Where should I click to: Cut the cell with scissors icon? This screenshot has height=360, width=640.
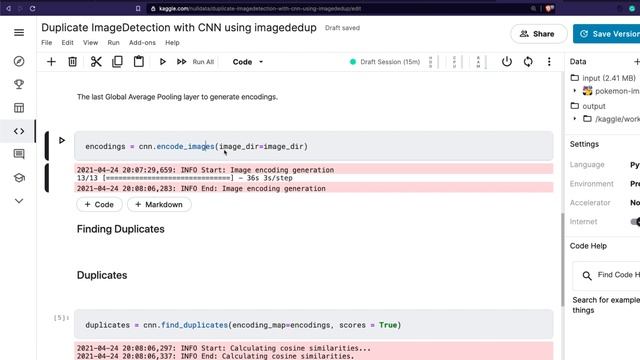(x=96, y=62)
